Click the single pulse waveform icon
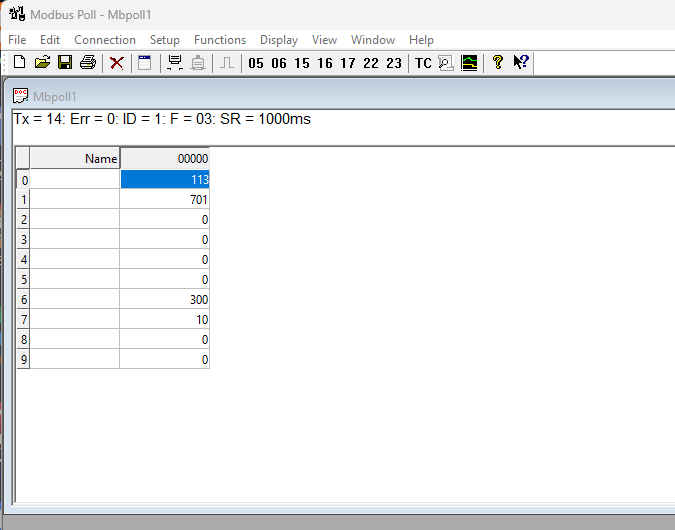The height and width of the screenshot is (530, 675). tap(227, 63)
